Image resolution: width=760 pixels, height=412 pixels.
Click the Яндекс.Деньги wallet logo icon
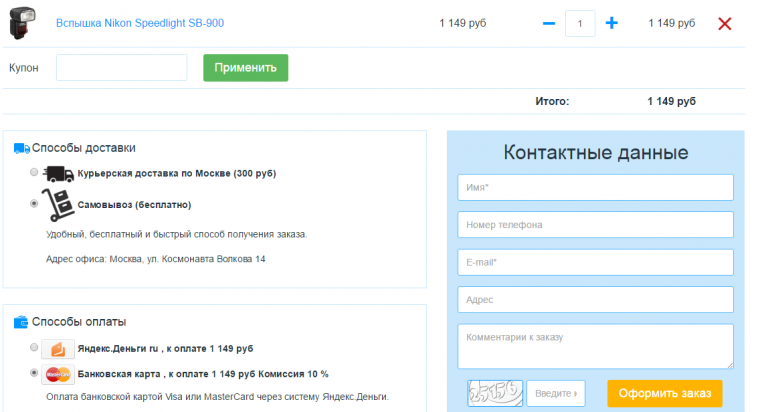tap(58, 349)
